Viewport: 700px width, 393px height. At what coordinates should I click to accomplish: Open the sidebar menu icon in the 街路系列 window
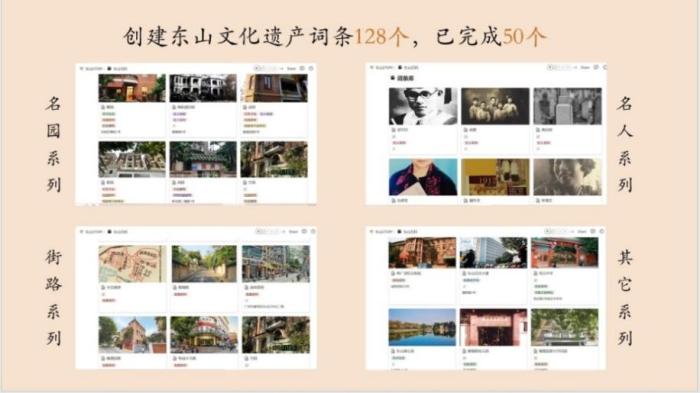81,232
